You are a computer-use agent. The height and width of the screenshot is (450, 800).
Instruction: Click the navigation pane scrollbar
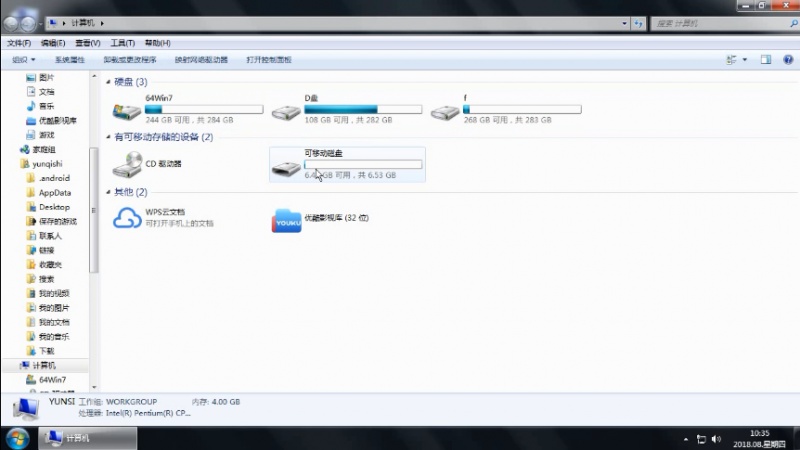[94, 211]
